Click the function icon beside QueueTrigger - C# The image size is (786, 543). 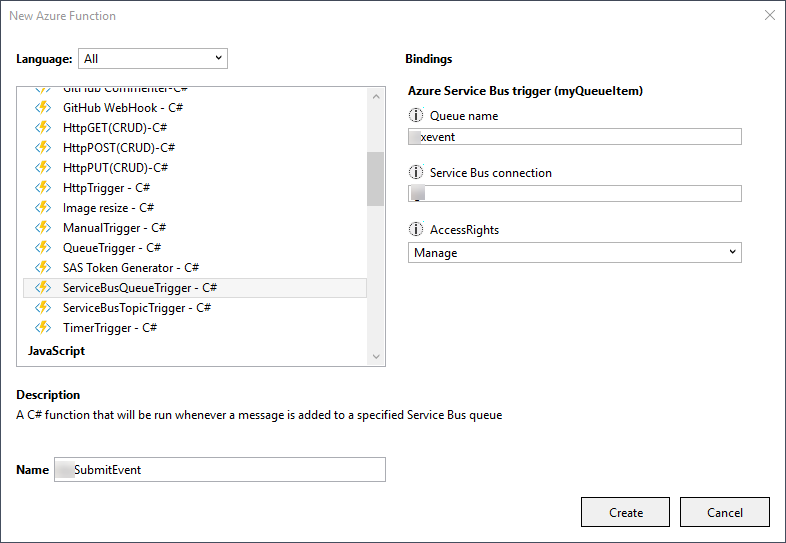pyautogui.click(x=43, y=248)
